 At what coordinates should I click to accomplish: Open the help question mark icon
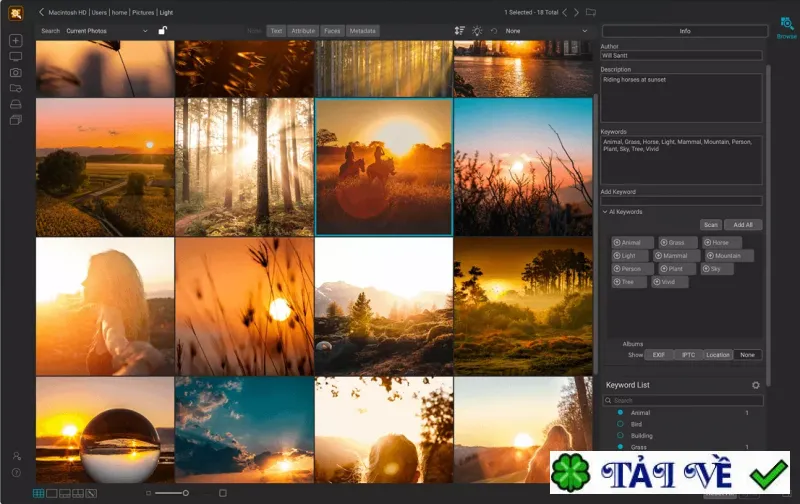pyautogui.click(x=16, y=472)
